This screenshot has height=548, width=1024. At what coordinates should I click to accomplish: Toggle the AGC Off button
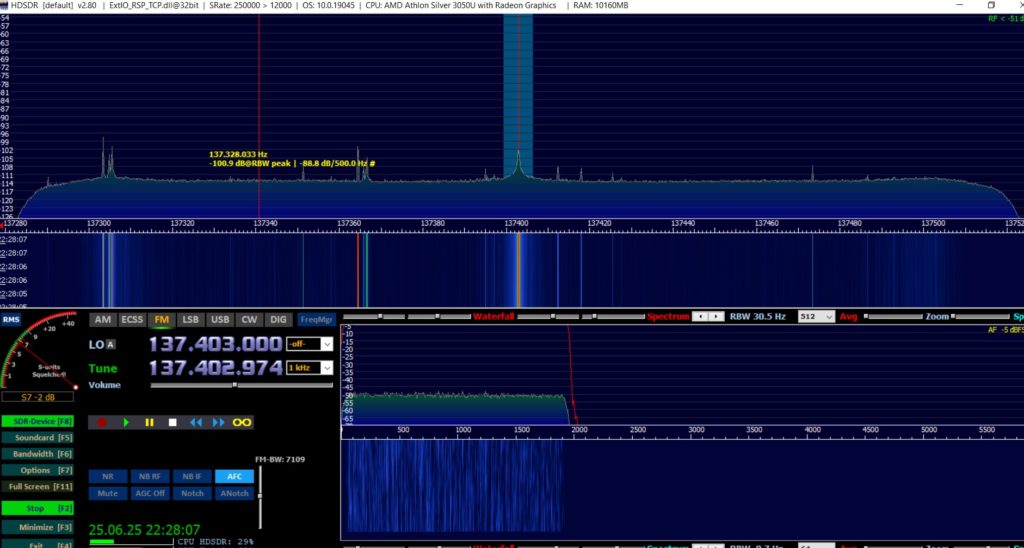150,493
